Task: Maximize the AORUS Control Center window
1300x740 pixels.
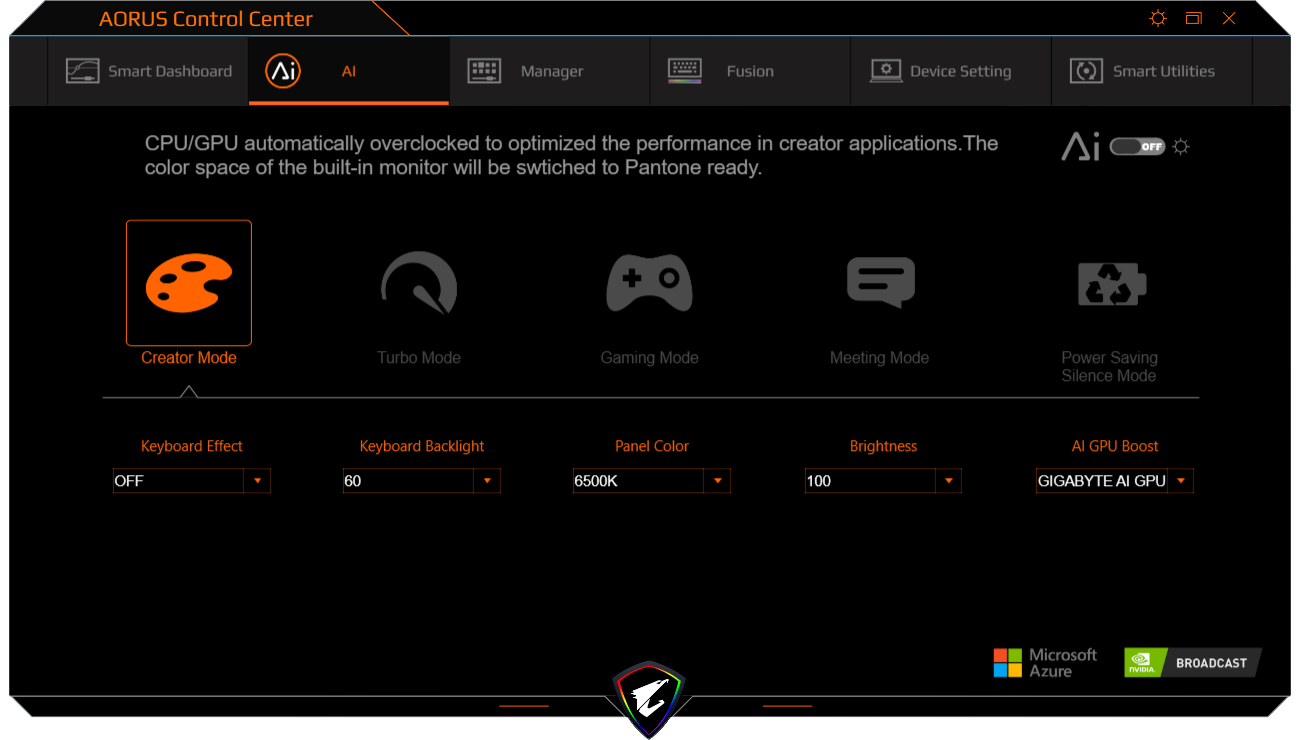Action: [x=1194, y=18]
